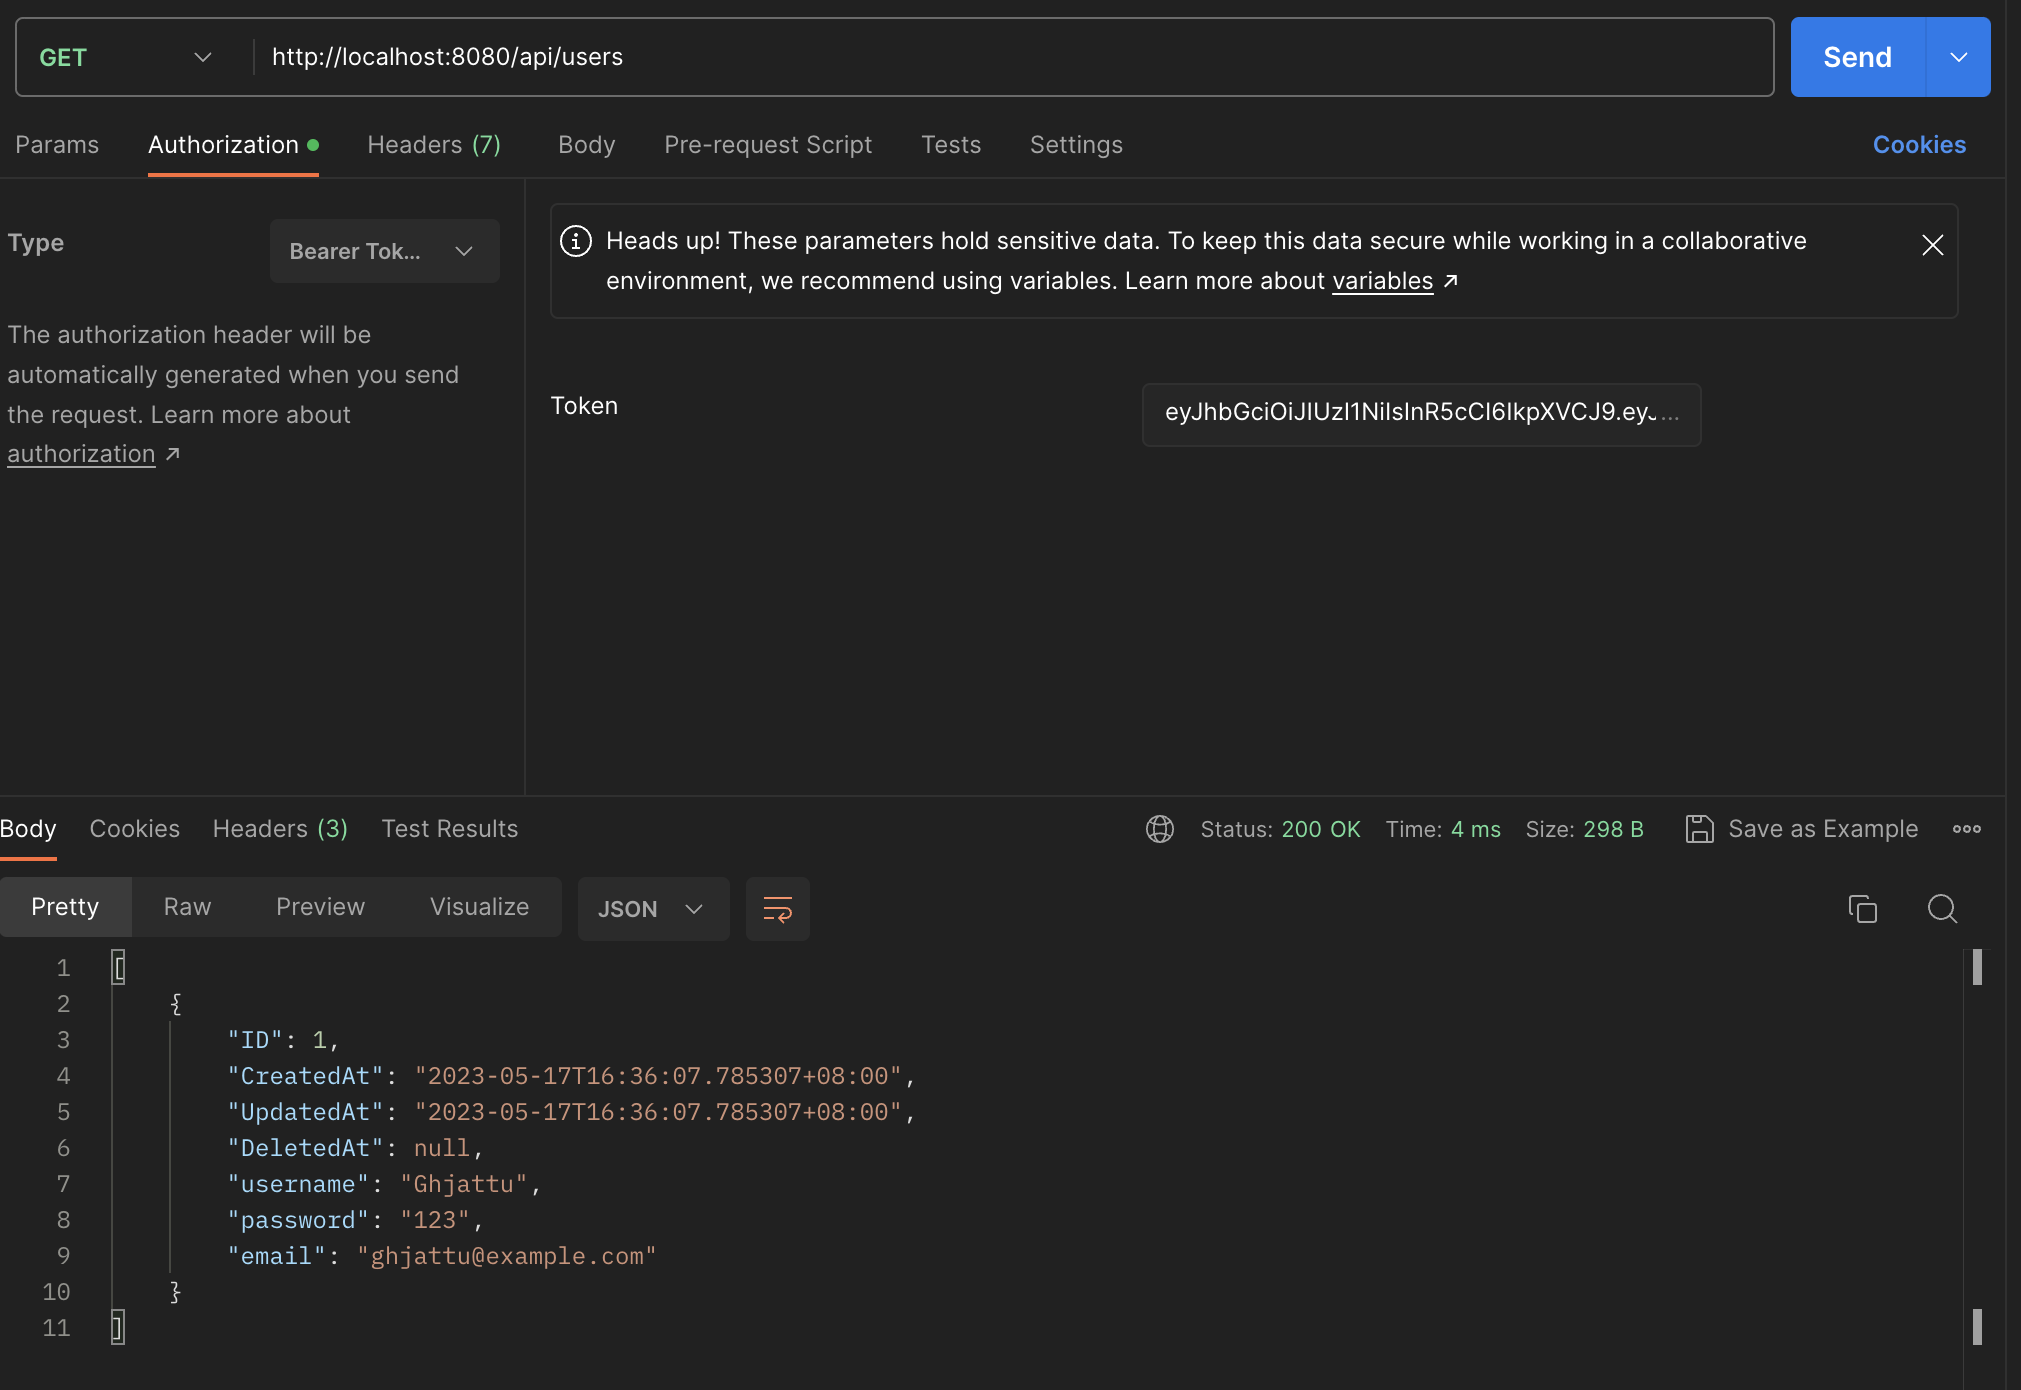Open the Pre-request Script tab
Image resolution: width=2021 pixels, height=1390 pixels.
point(767,145)
